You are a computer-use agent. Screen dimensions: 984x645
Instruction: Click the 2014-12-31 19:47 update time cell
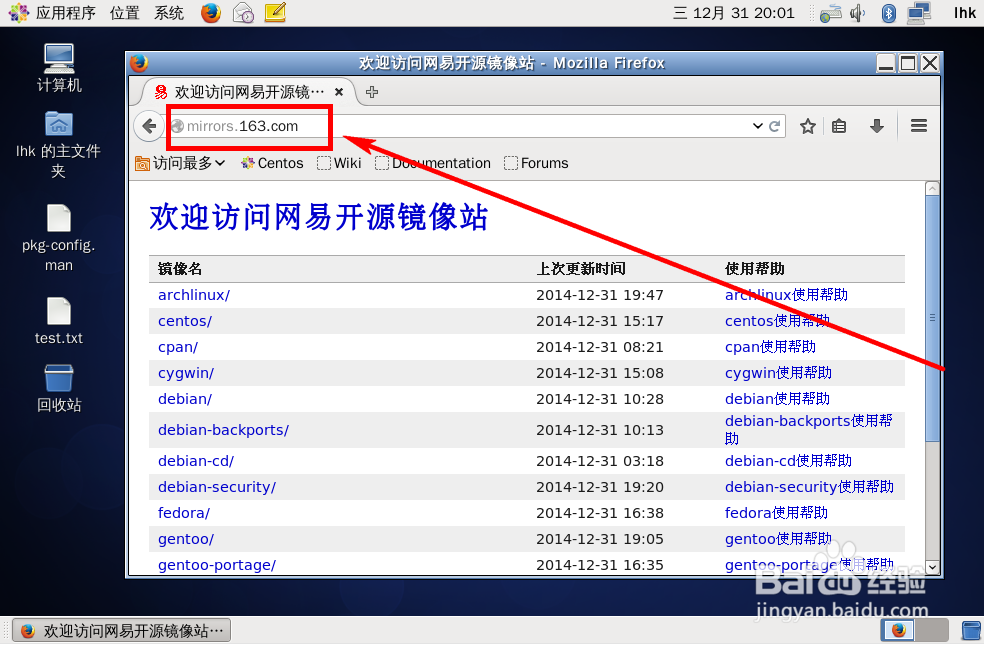point(599,295)
